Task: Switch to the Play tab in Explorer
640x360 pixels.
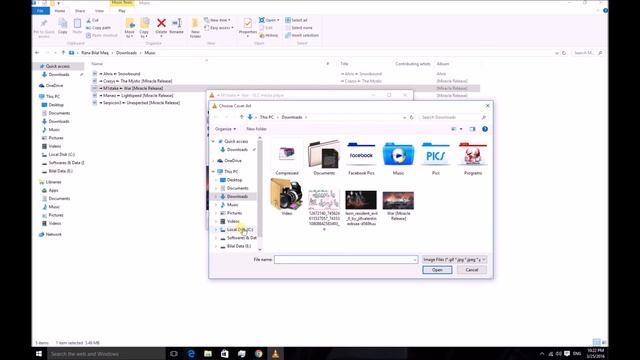Action: tap(122, 11)
